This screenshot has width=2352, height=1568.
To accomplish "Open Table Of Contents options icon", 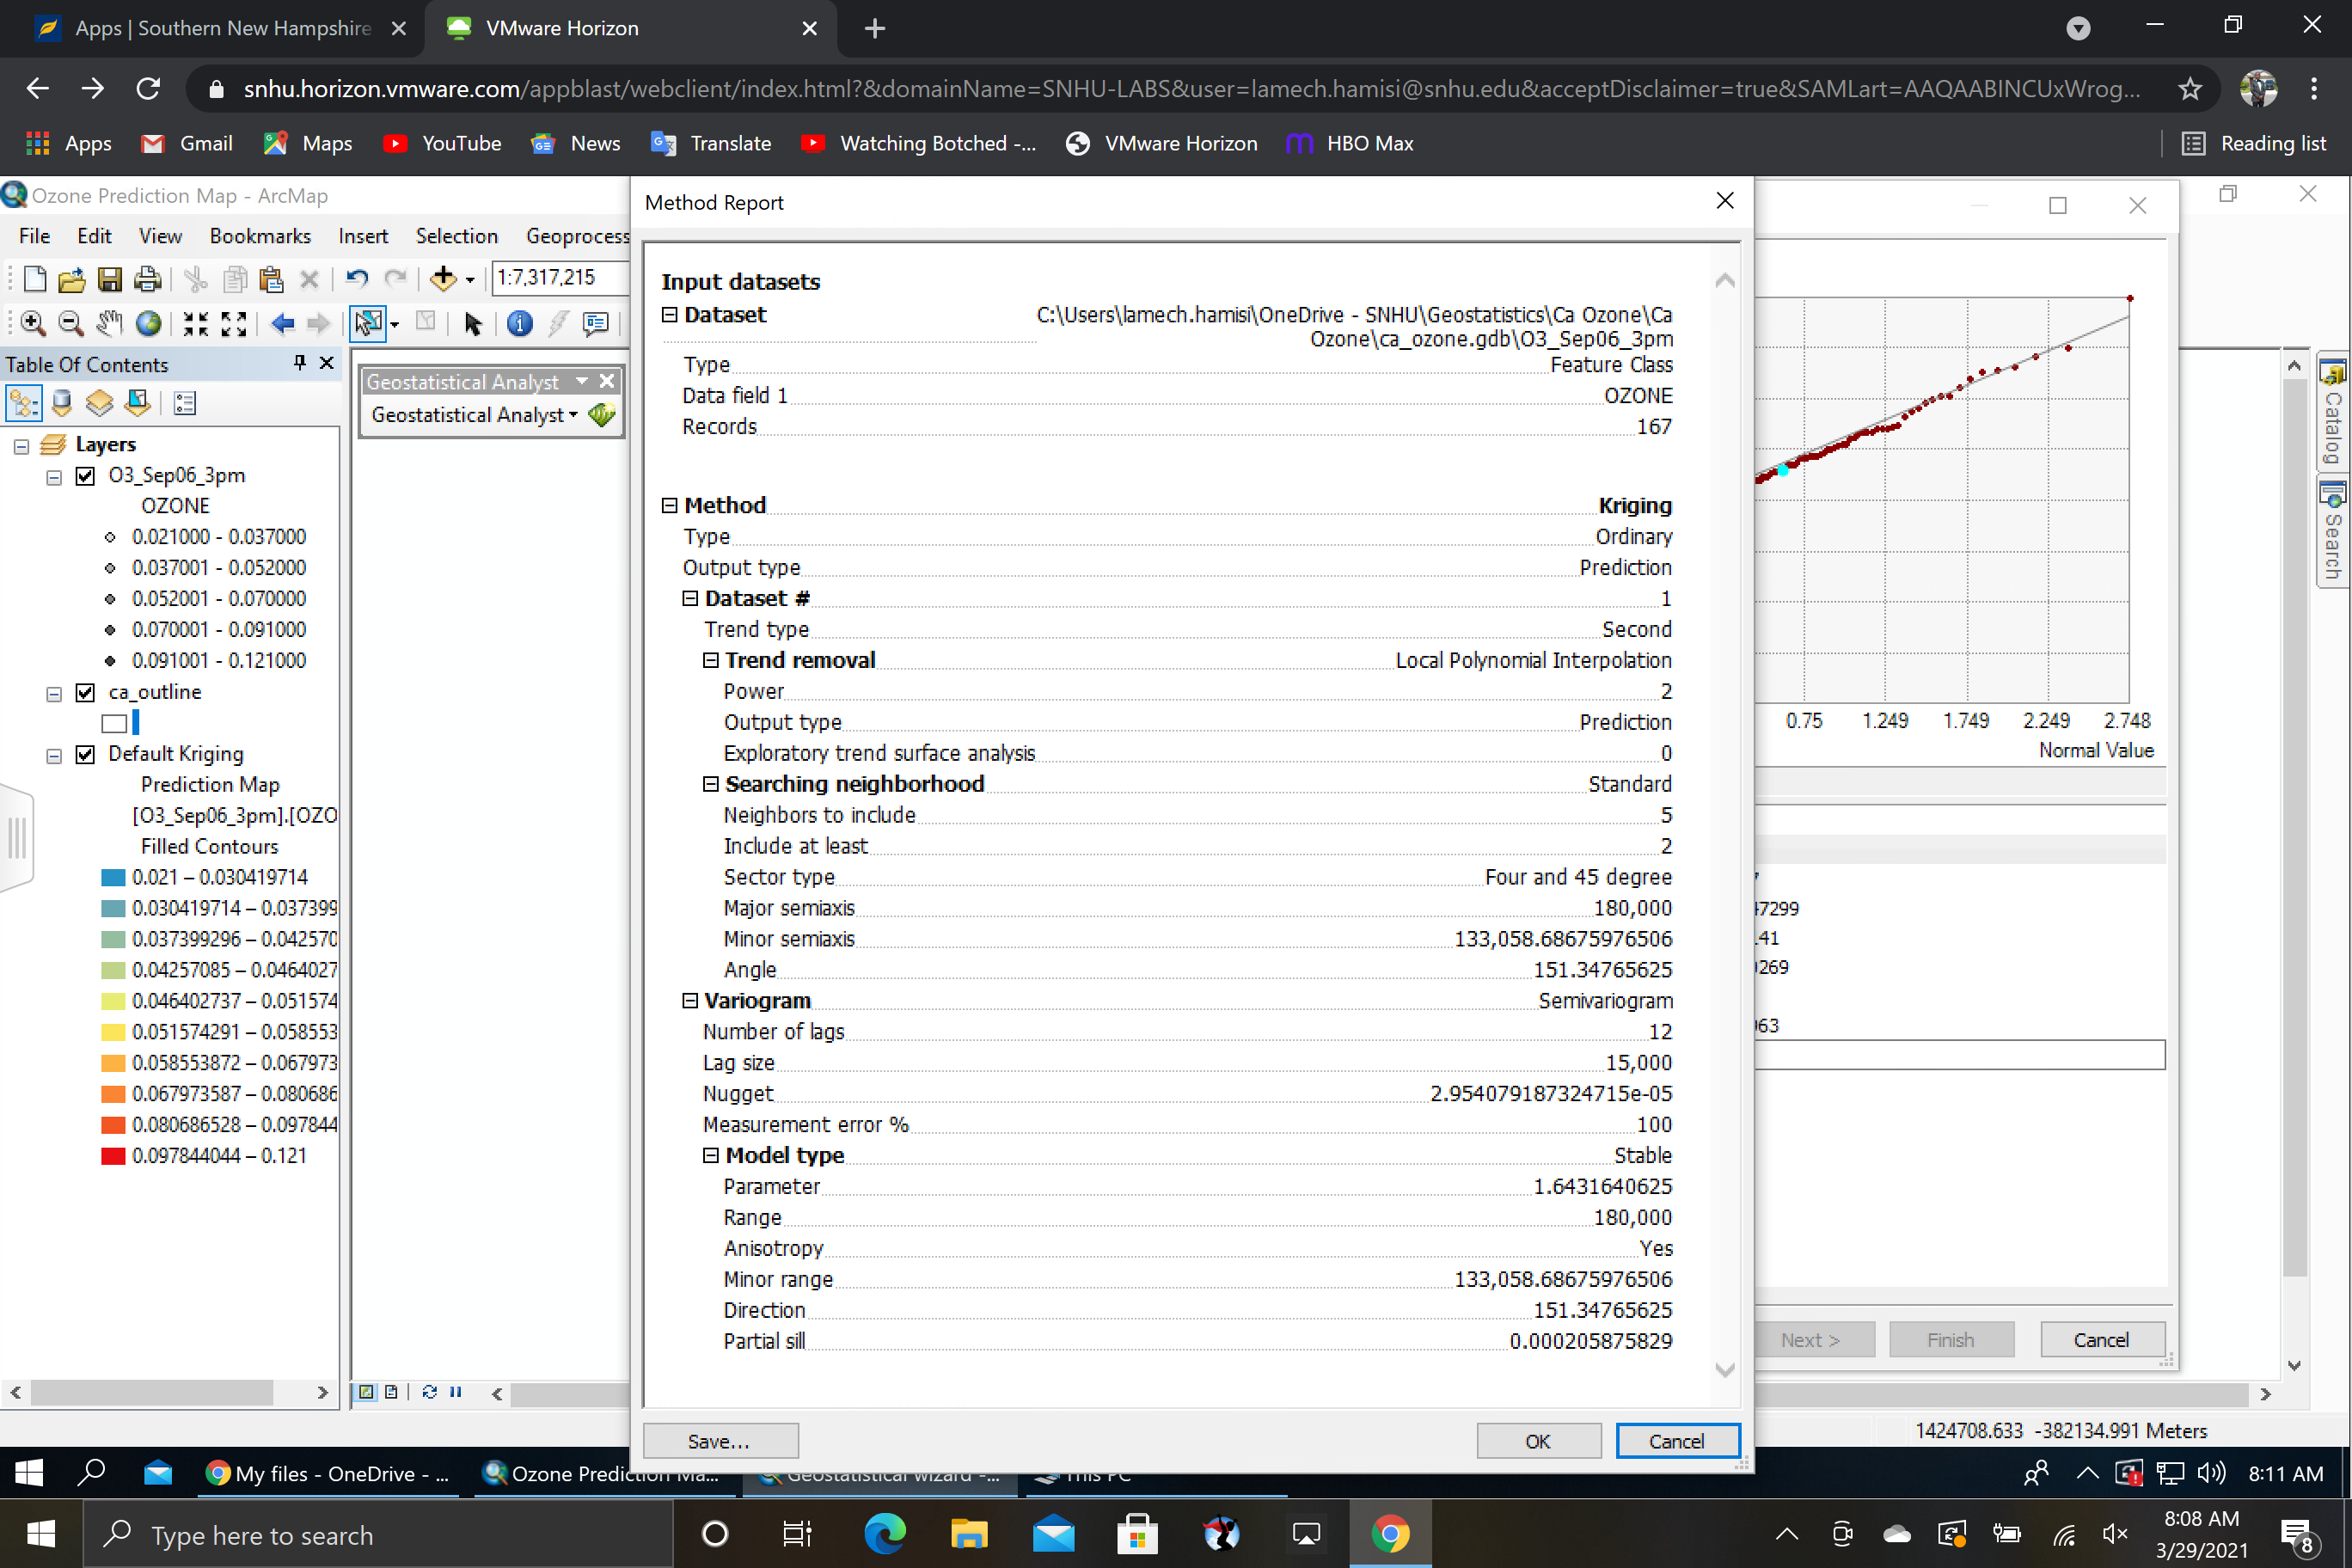I will (x=185, y=403).
